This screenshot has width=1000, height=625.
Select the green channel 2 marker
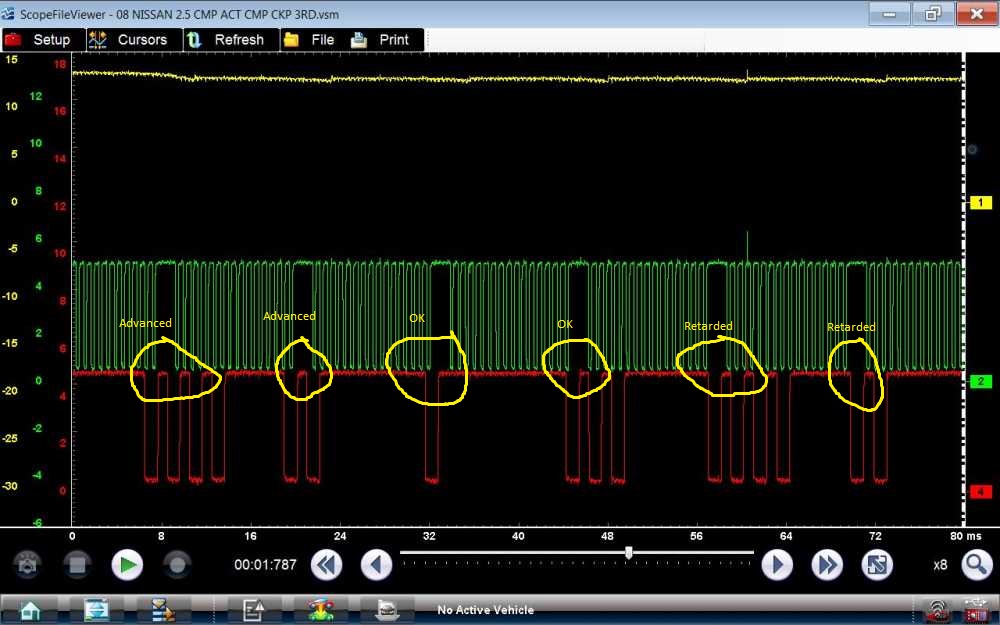(981, 382)
